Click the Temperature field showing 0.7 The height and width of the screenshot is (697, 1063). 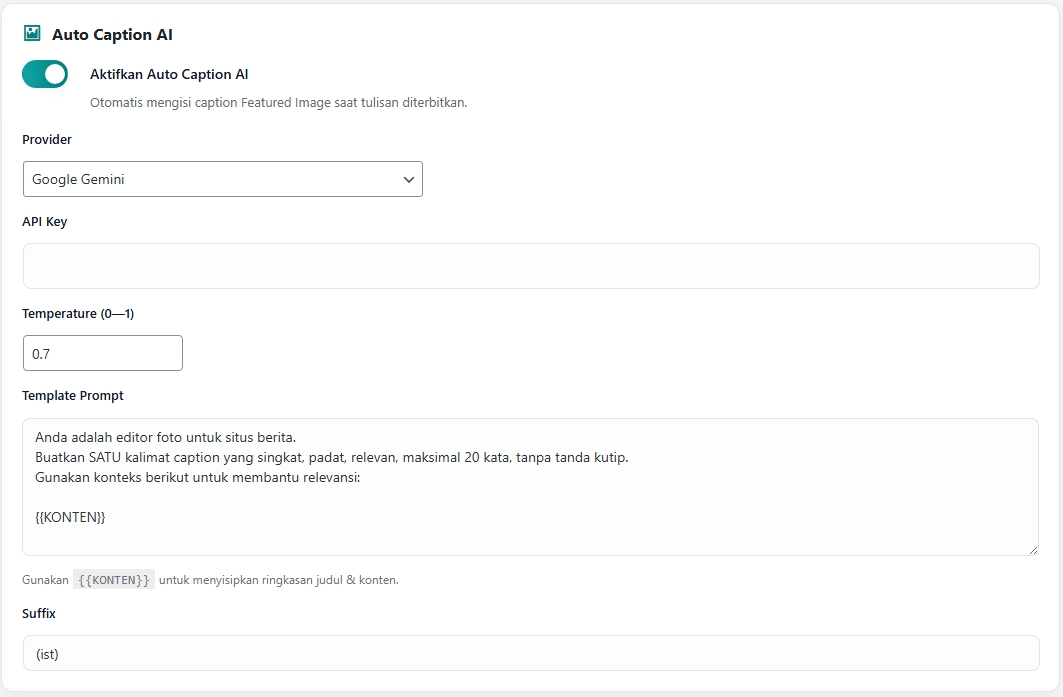pos(102,353)
